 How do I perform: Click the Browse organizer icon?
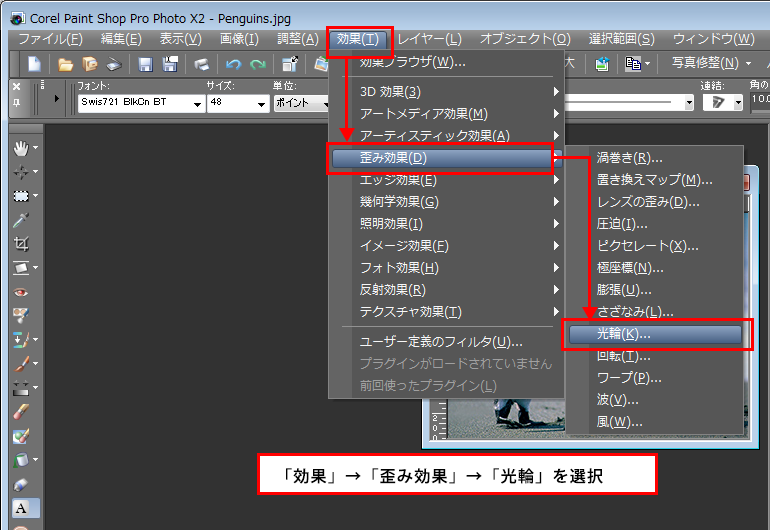point(89,64)
